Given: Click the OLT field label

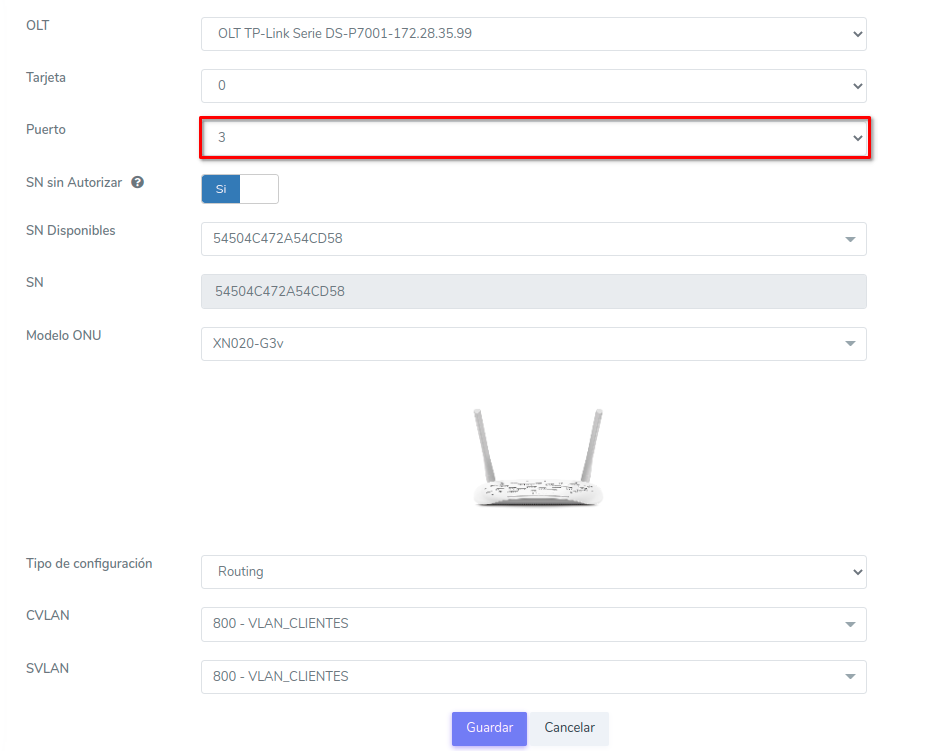Looking at the screenshot, I should pyautogui.click(x=37, y=25).
